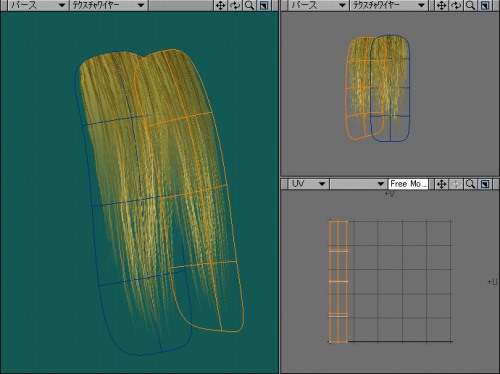Open テクスチャワイヤー render mode dropdown in left viewport
Image resolution: width=500 pixels, height=374 pixels.
(108, 5)
